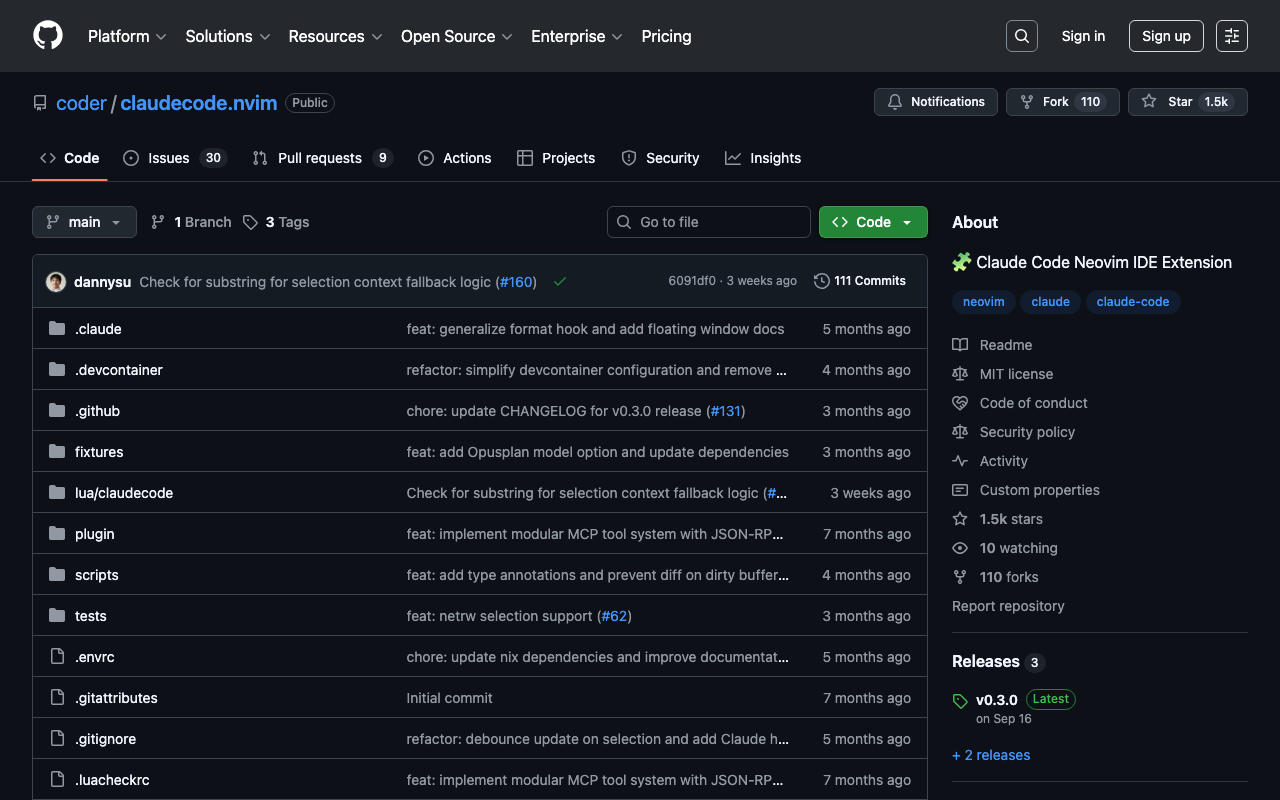Open the MIT license link

coord(1016,374)
